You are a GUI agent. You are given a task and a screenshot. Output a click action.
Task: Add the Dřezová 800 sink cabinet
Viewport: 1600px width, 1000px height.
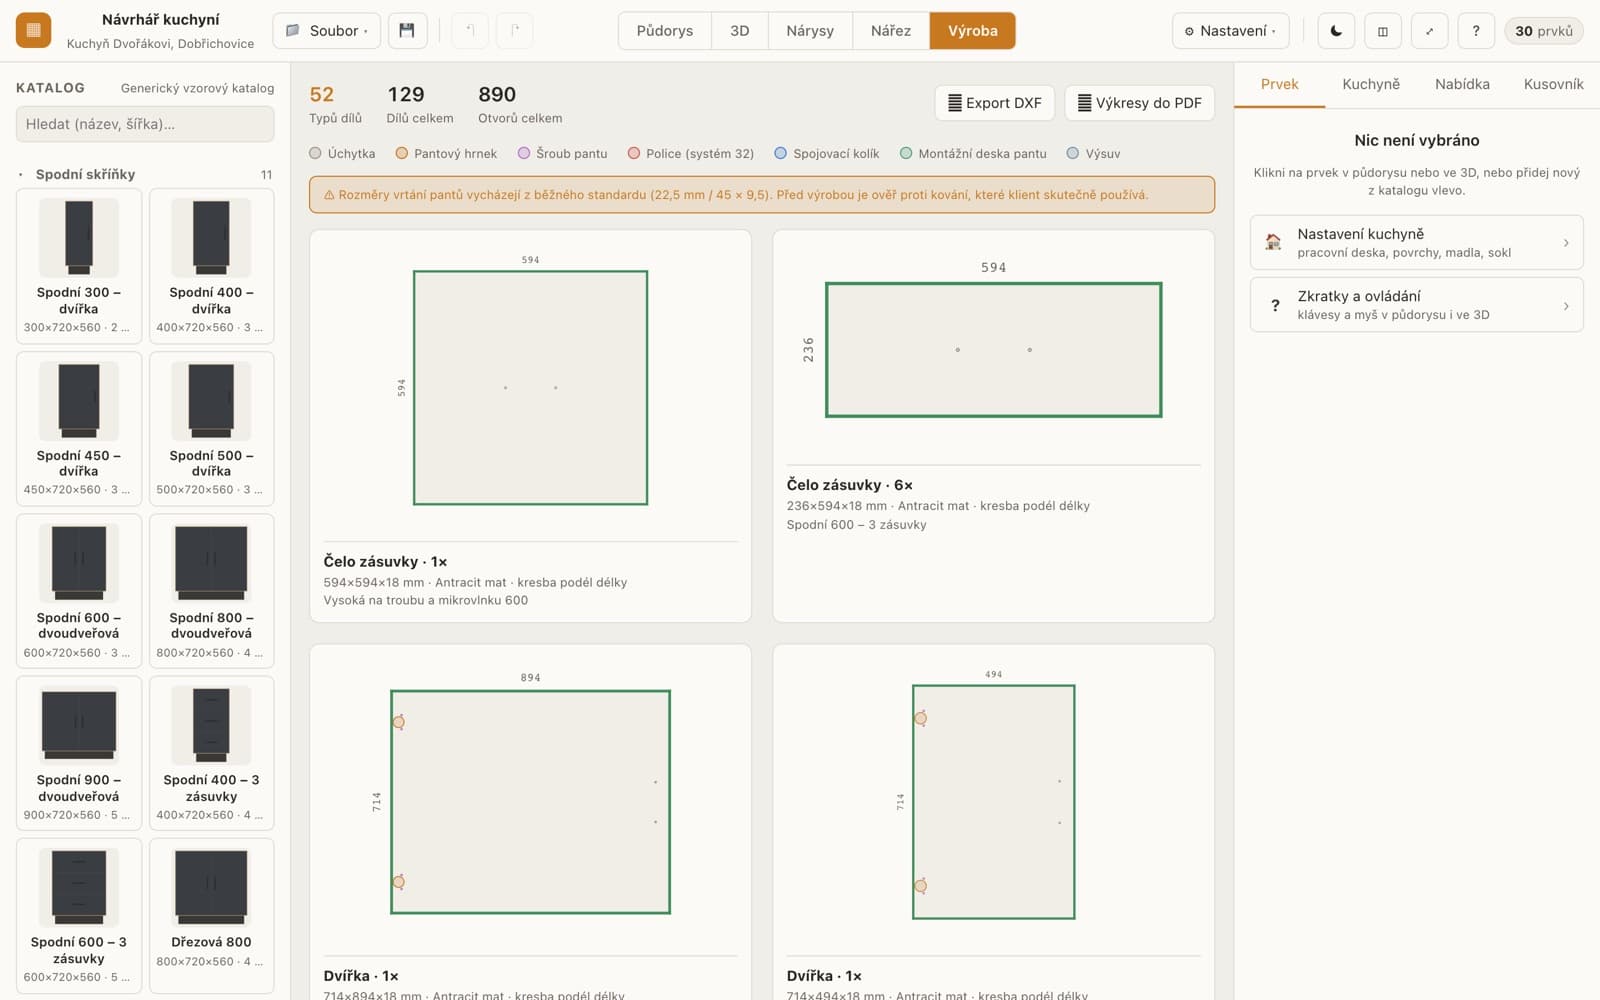[211, 915]
